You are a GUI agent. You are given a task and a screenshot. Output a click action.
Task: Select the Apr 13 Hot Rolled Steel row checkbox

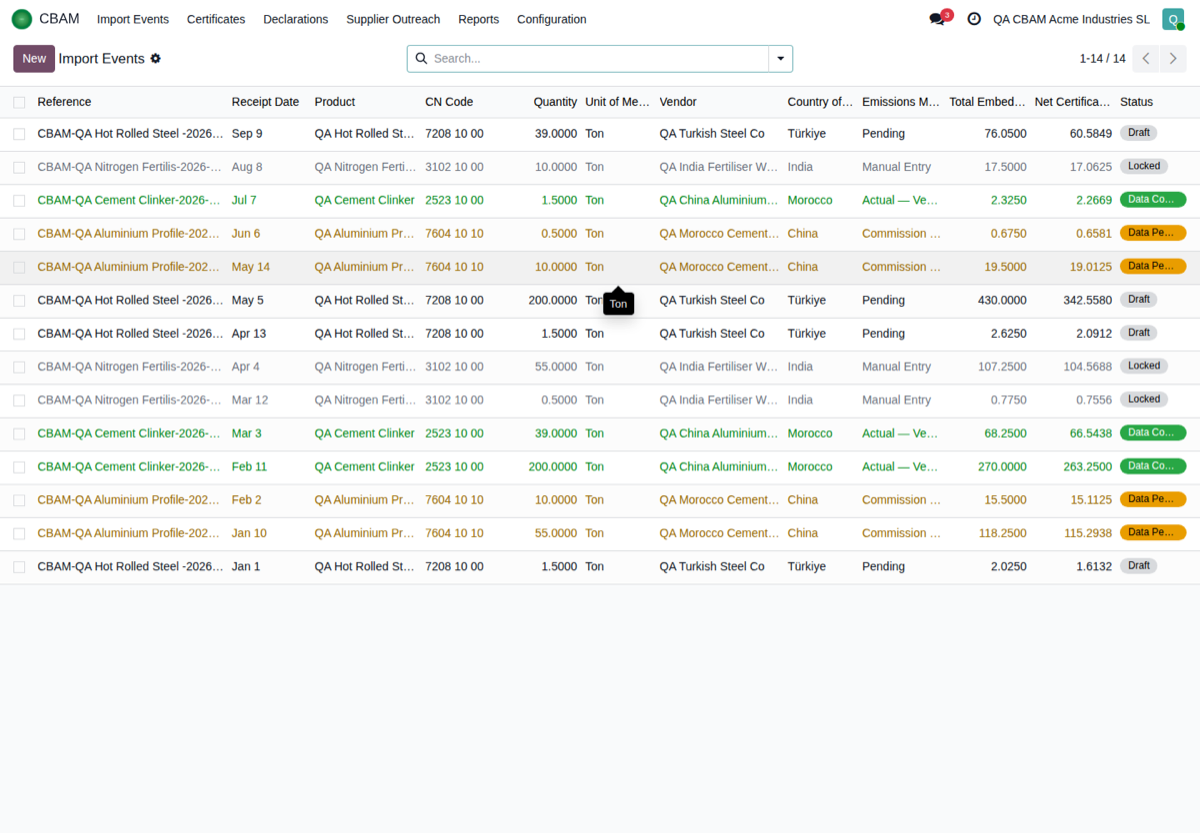[19, 334]
